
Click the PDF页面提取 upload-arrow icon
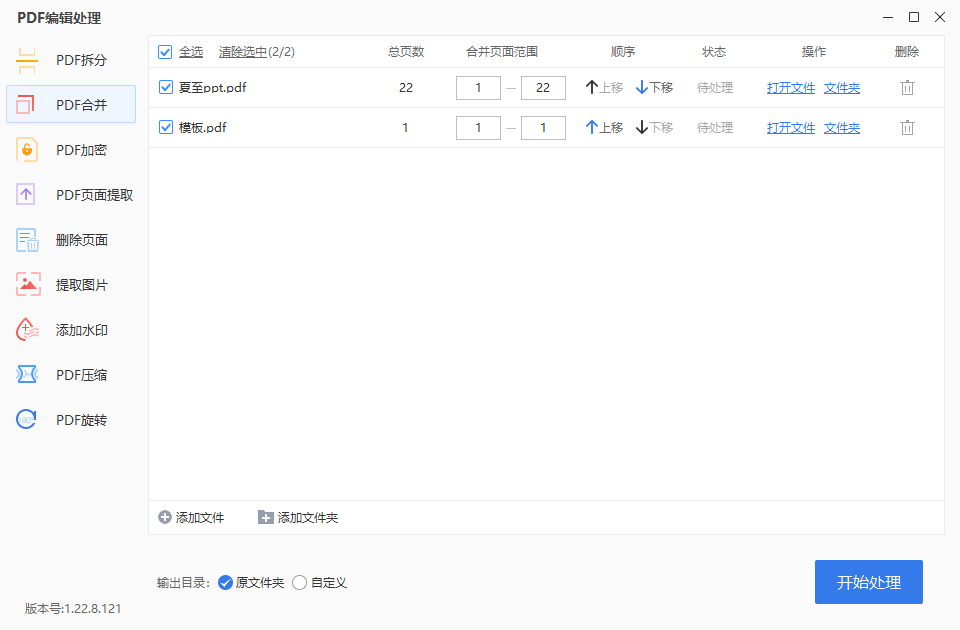tap(26, 195)
